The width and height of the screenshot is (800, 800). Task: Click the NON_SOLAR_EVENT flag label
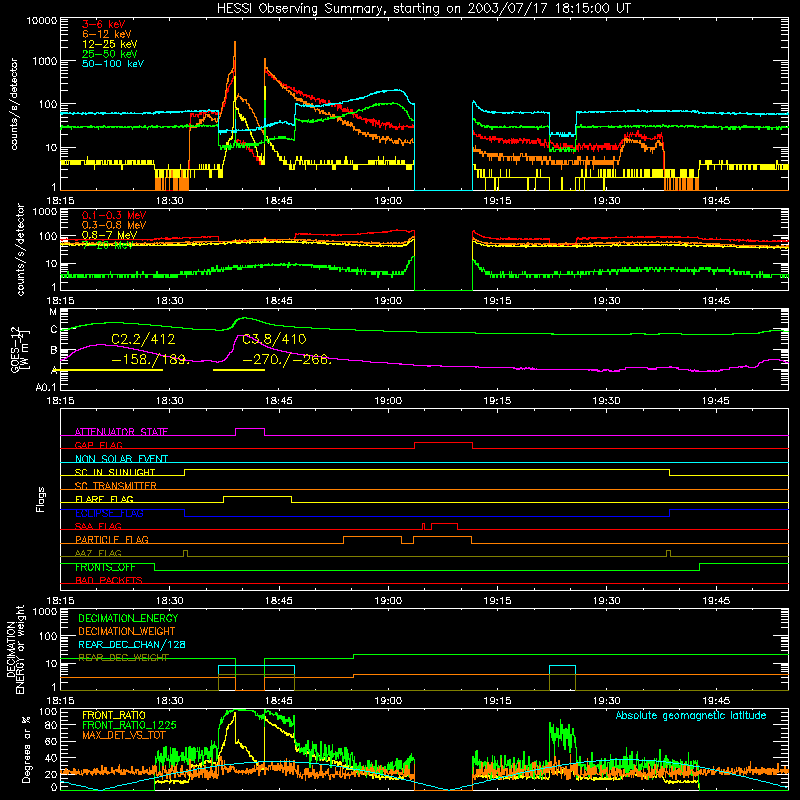coord(121,459)
